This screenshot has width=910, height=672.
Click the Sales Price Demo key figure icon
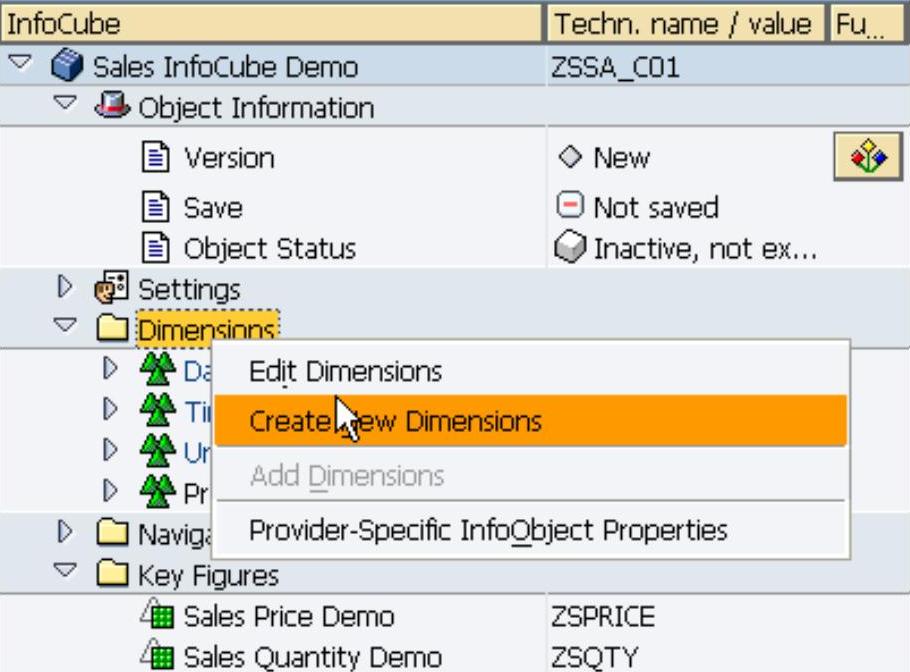point(158,616)
